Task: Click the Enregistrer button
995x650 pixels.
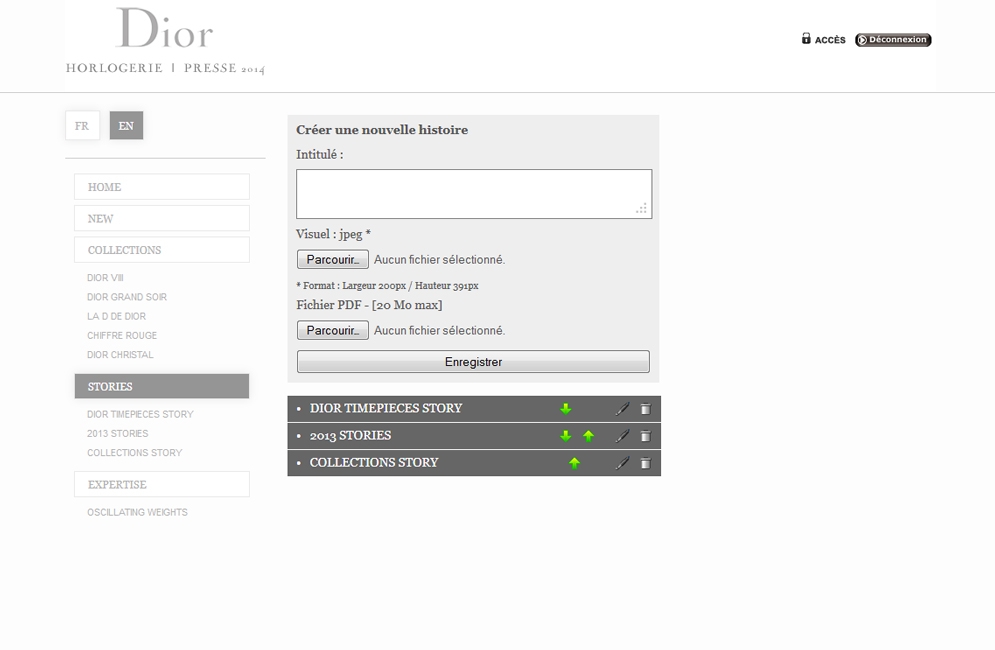Action: (473, 362)
